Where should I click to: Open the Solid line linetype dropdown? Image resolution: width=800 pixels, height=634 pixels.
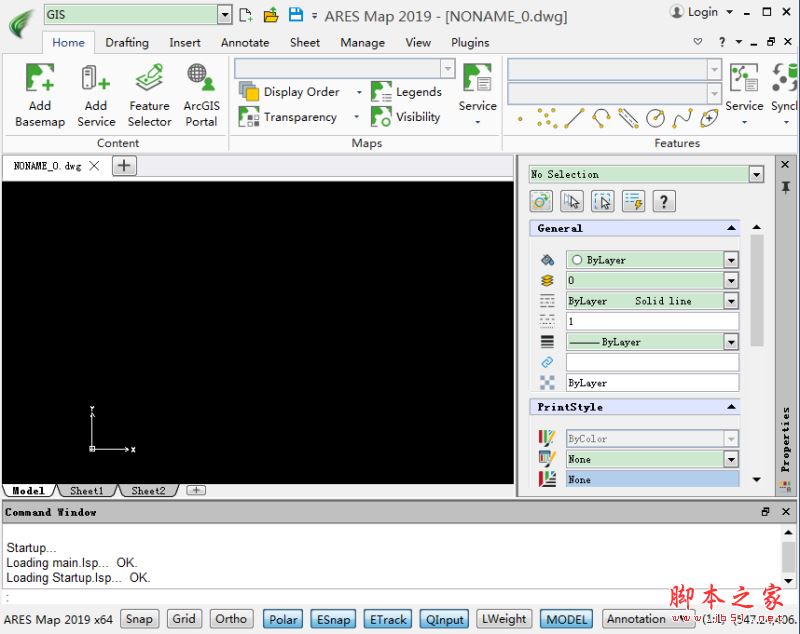731,301
